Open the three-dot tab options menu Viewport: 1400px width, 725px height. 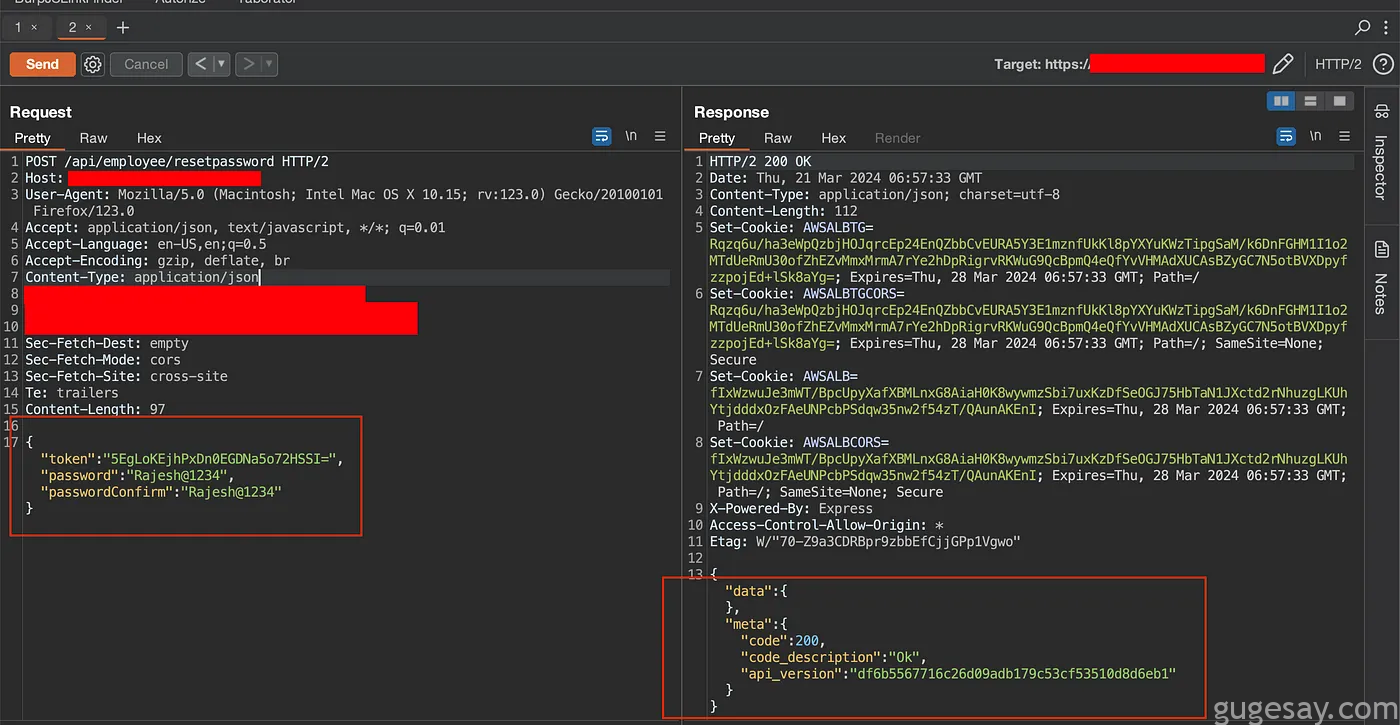pos(1386,27)
